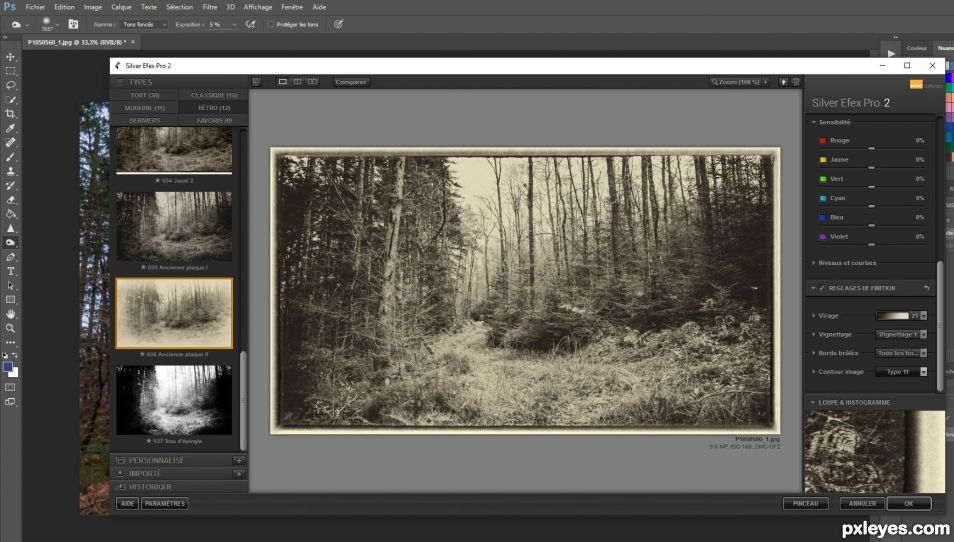
Task: Select the Type tool
Action: [10, 271]
